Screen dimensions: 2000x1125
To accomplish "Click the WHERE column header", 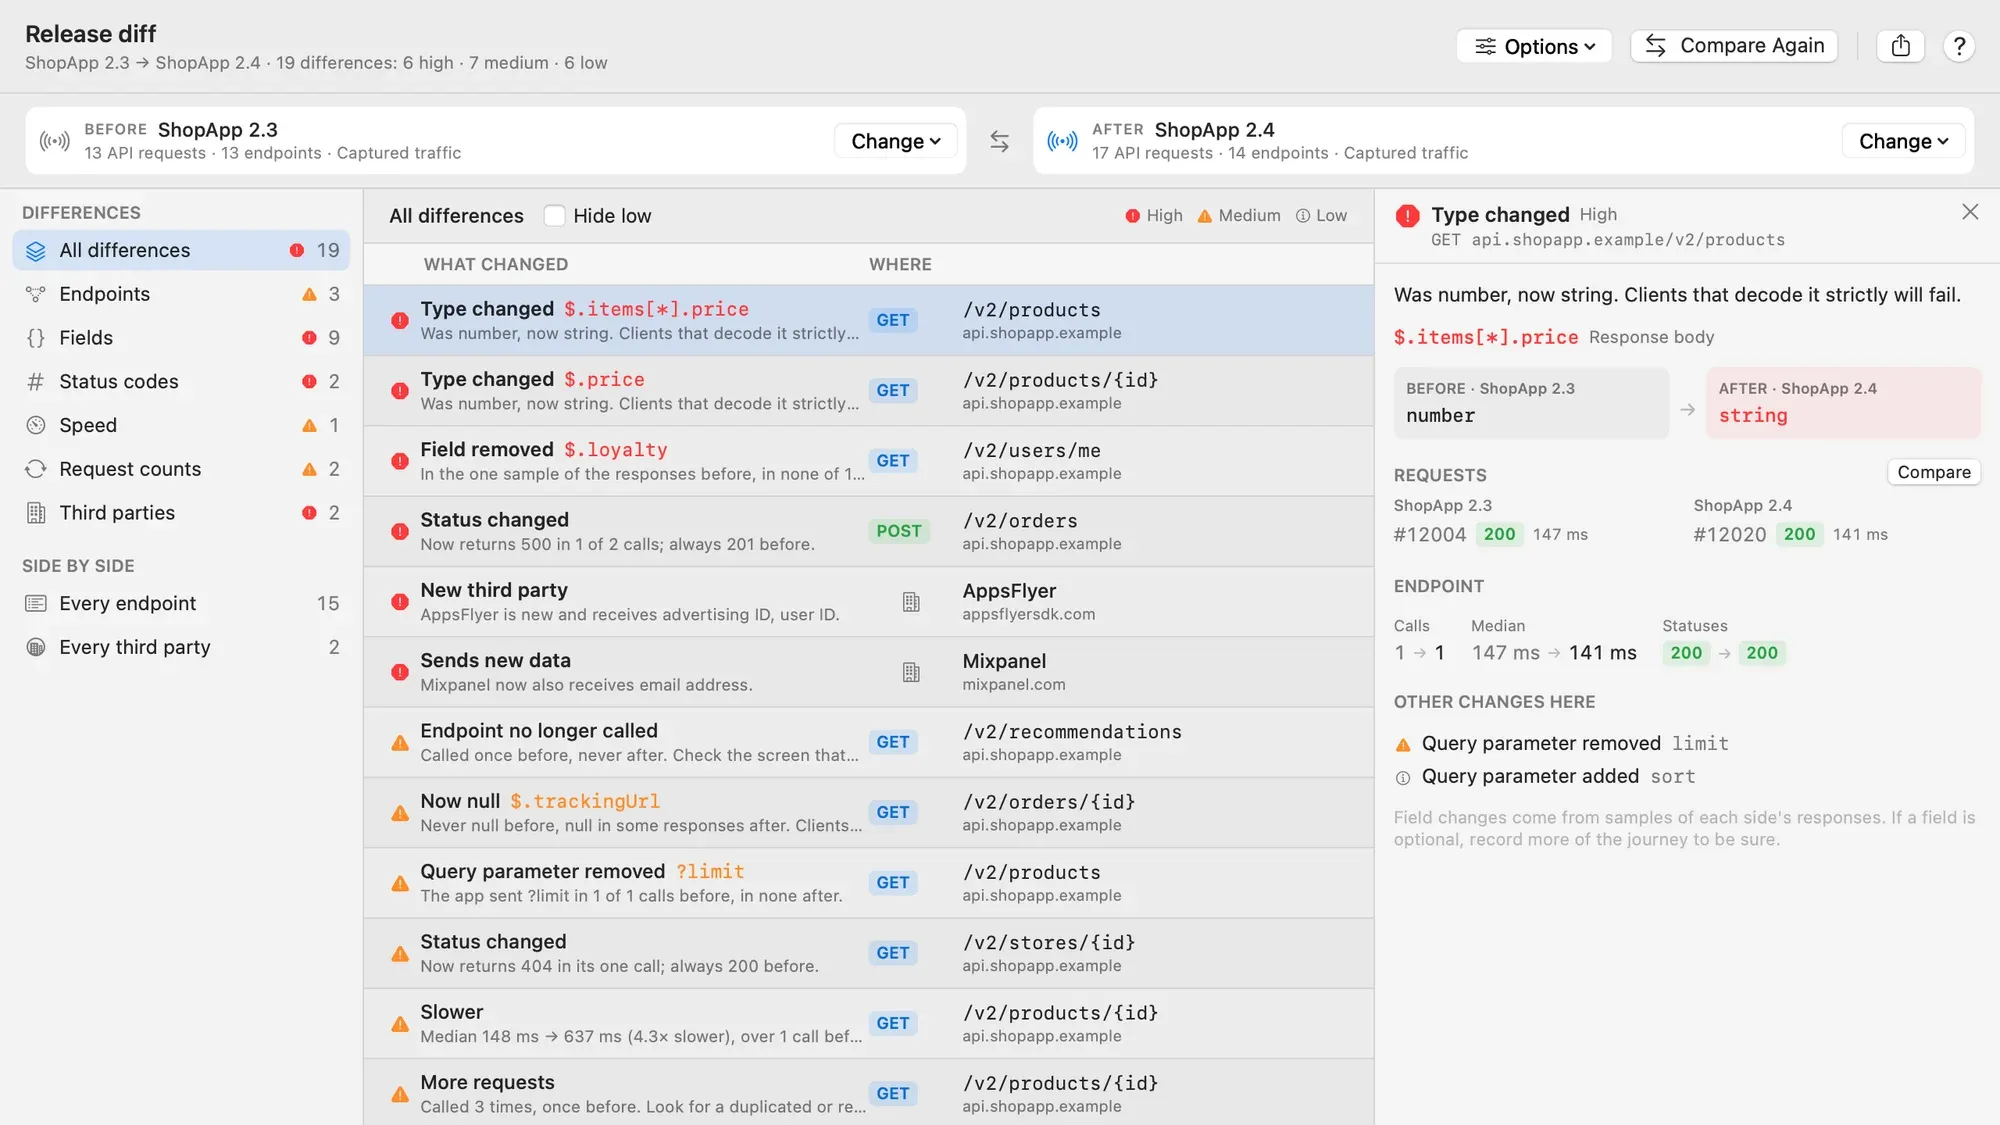I will pyautogui.click(x=900, y=264).
